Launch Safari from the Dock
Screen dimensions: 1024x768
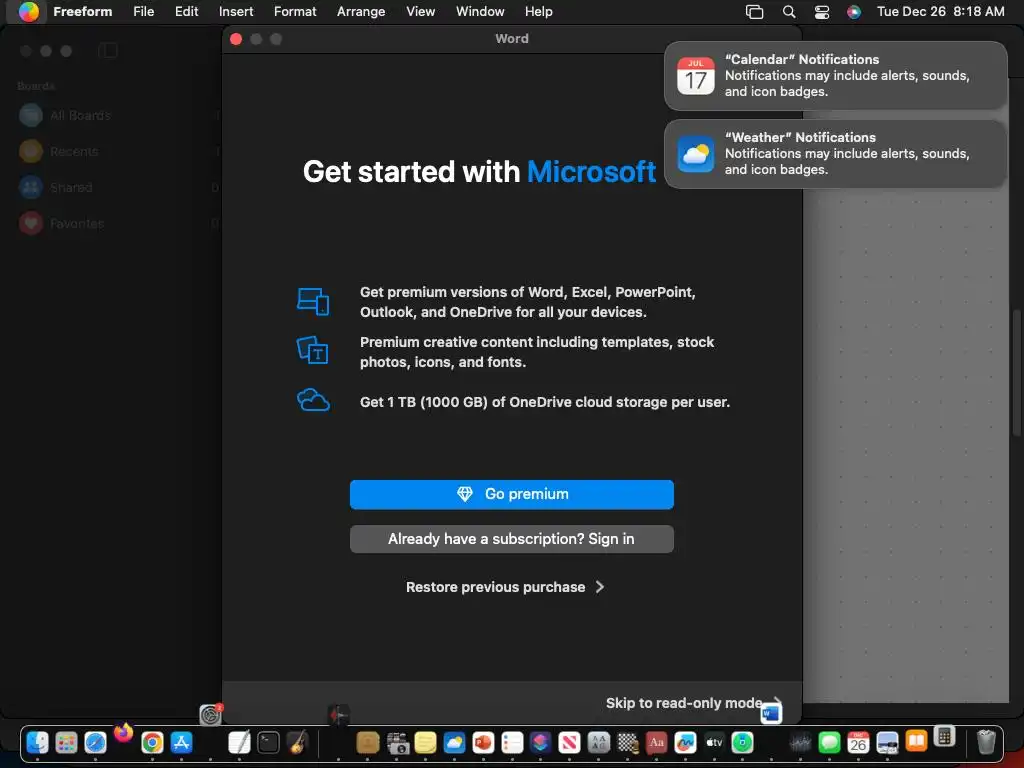coord(95,743)
